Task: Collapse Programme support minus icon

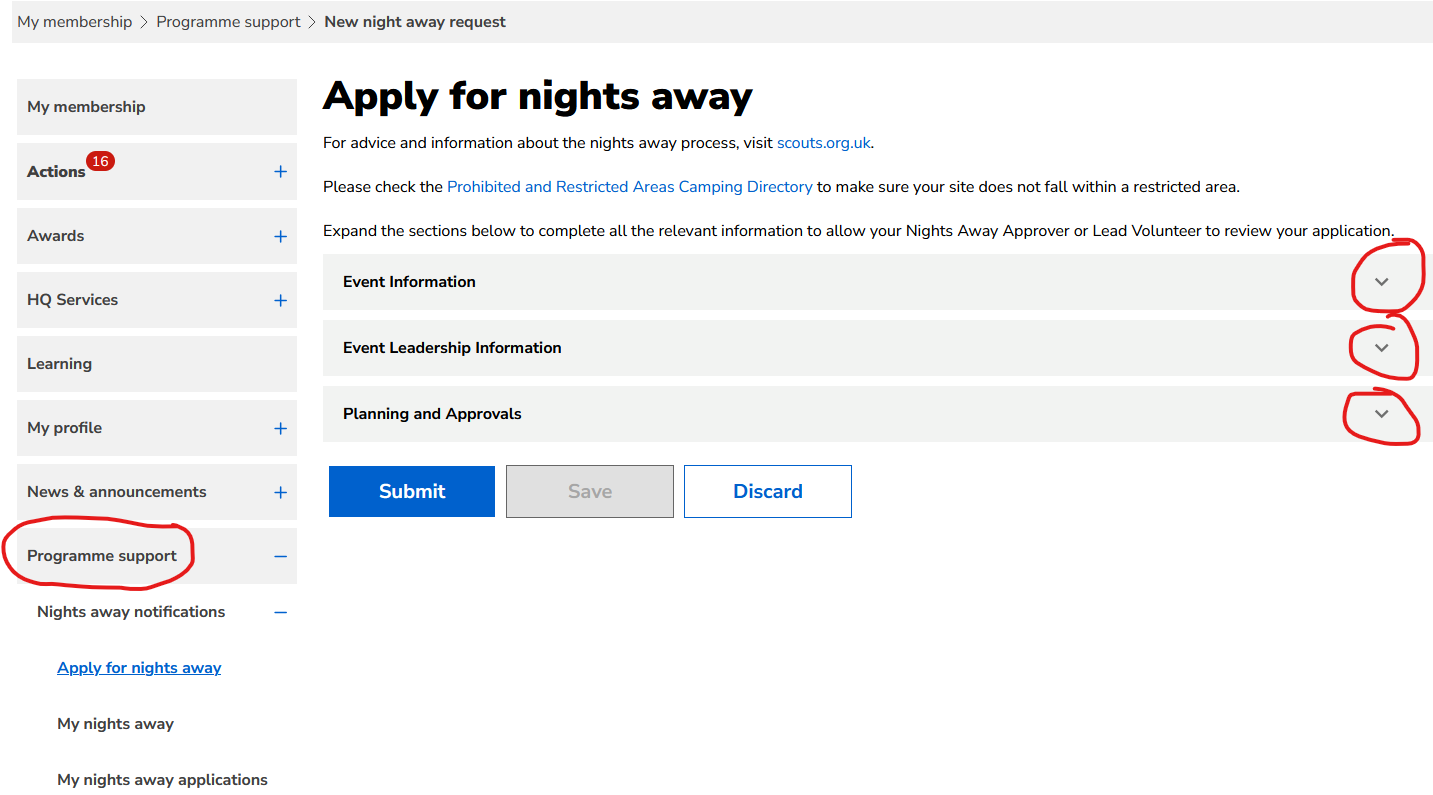Action: (280, 556)
